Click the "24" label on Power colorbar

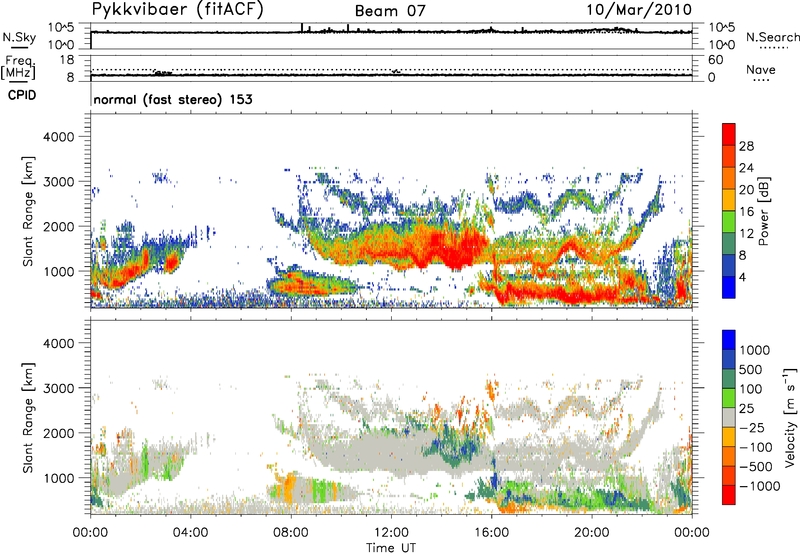(746, 168)
